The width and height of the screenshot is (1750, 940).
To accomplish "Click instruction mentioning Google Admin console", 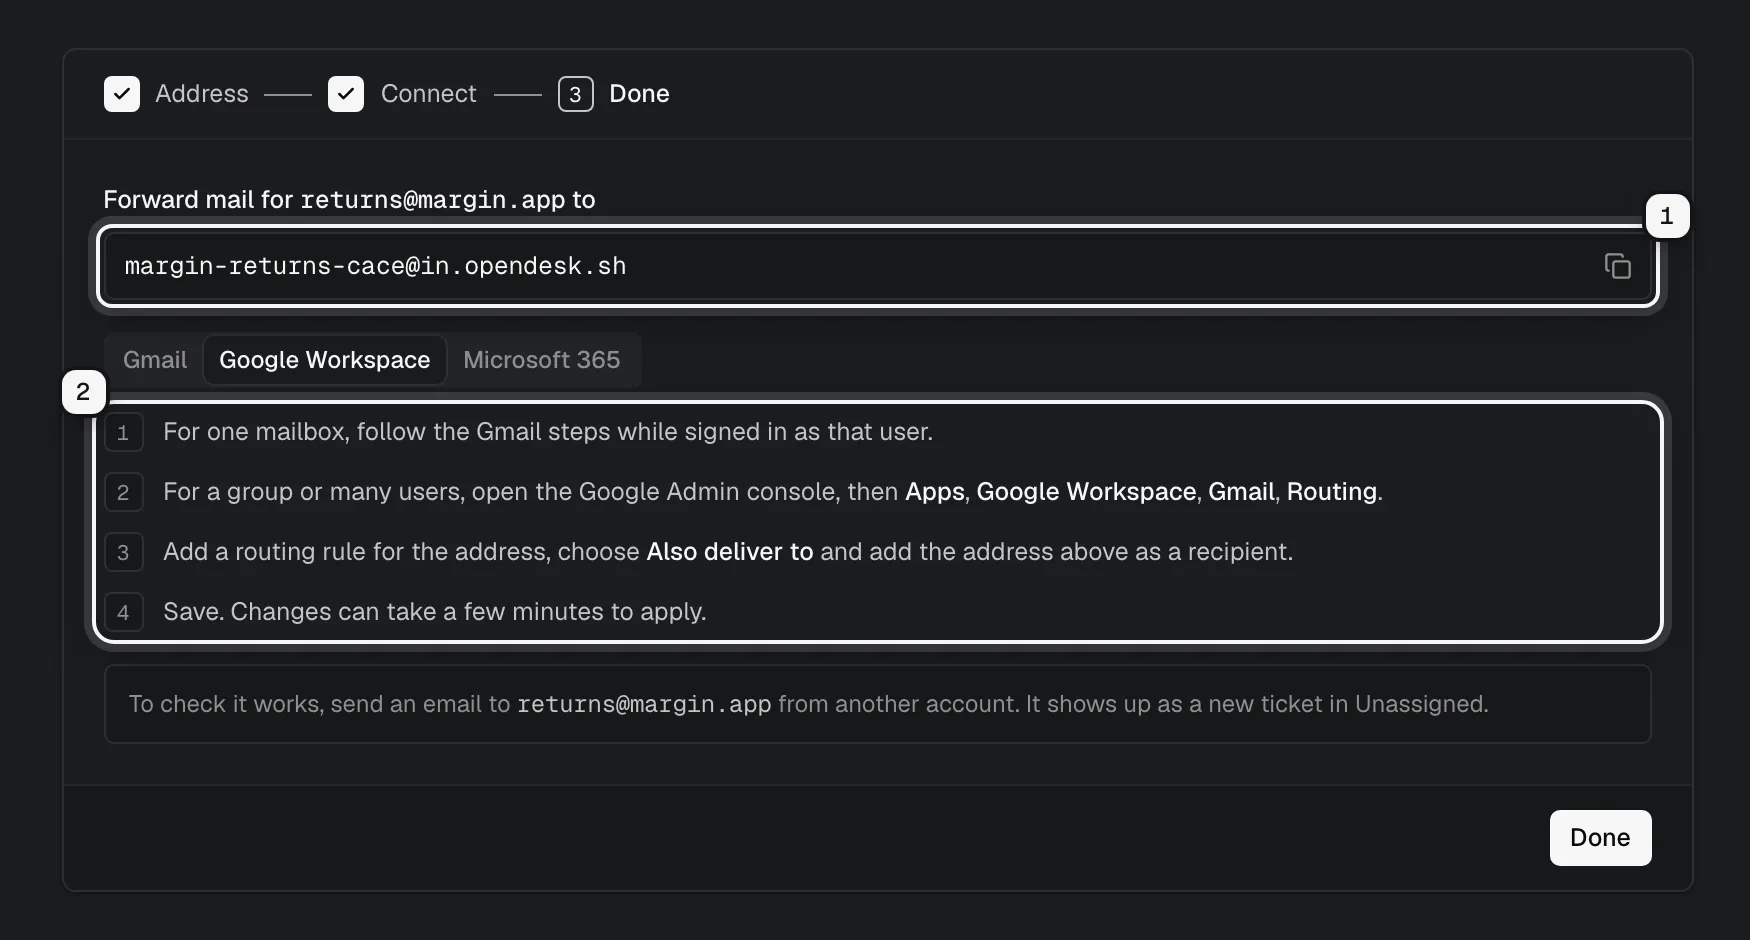I will [x=773, y=492].
